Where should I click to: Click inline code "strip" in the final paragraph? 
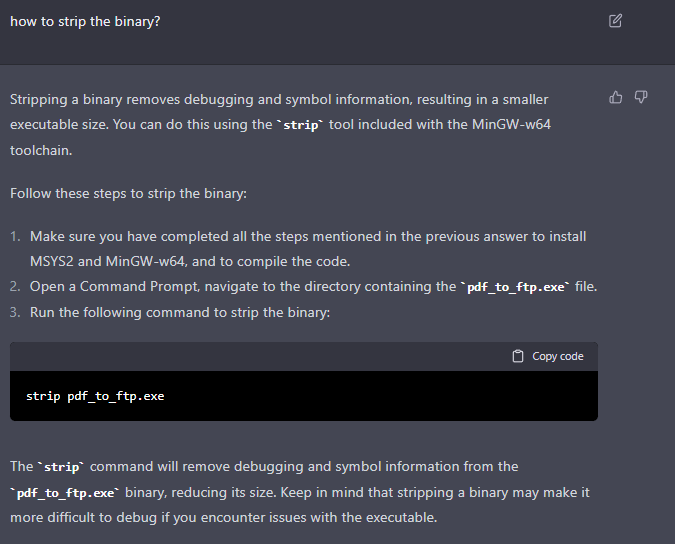[x=62, y=467]
